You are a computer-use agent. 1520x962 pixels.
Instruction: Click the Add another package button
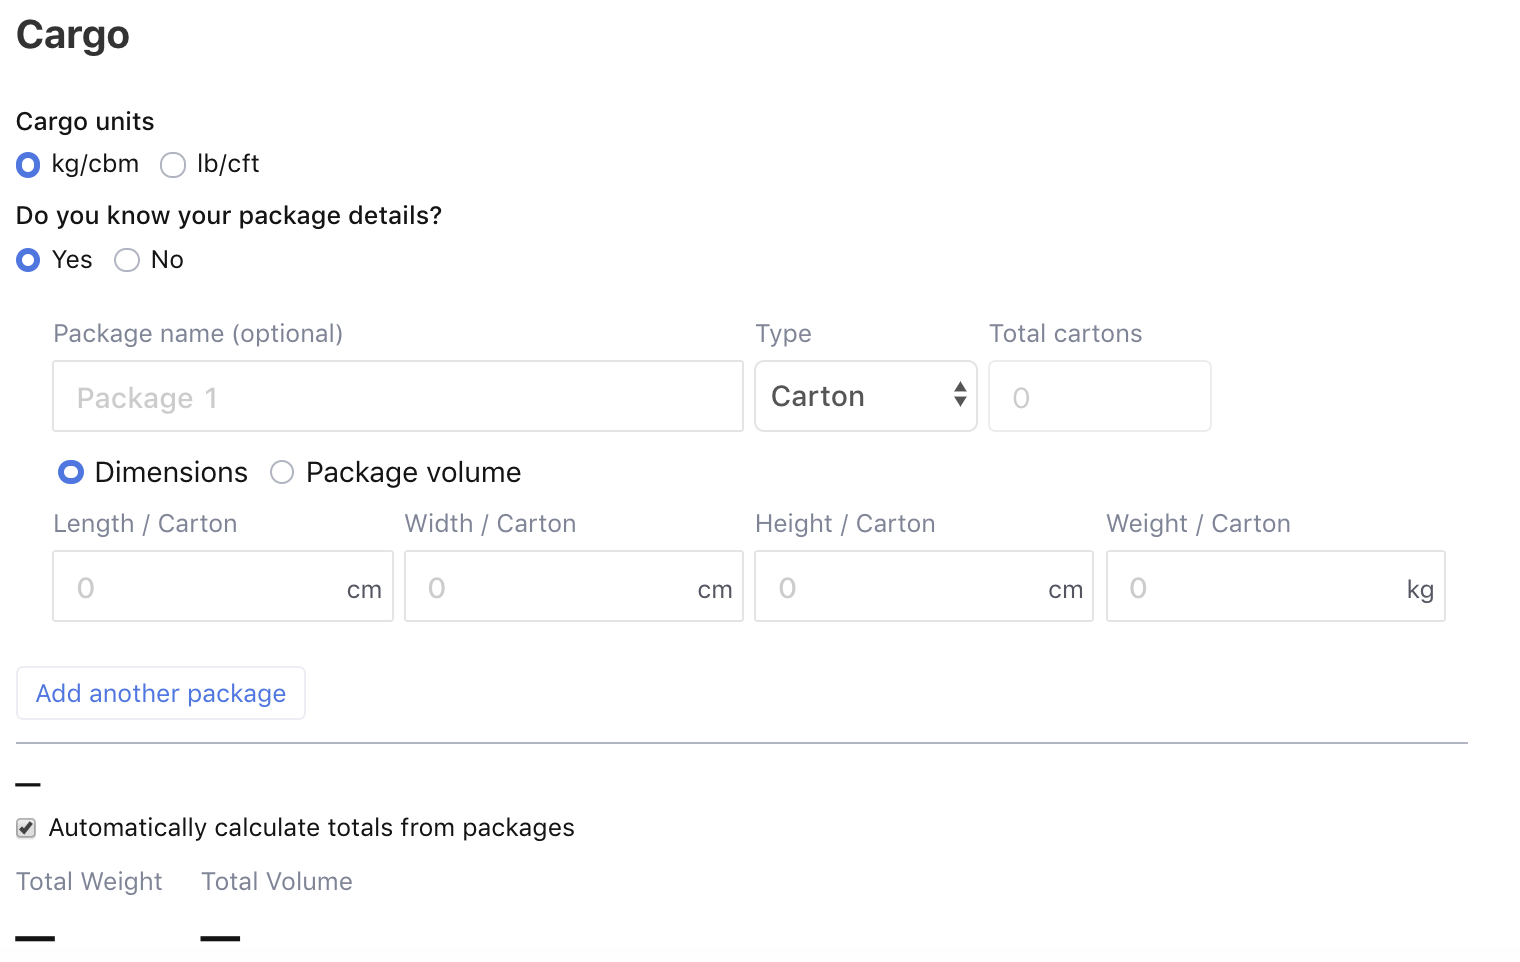[x=161, y=693]
